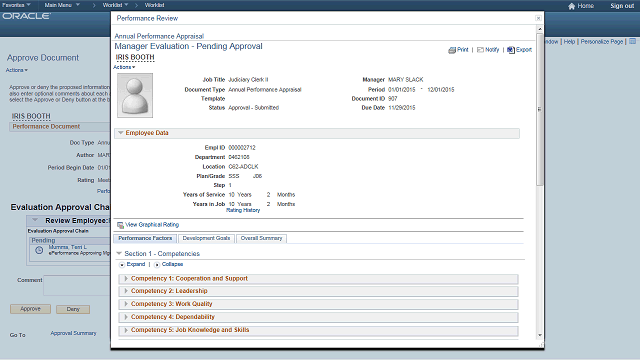This screenshot has height=360, width=640.
Task: Click the Export link
Action: point(524,50)
